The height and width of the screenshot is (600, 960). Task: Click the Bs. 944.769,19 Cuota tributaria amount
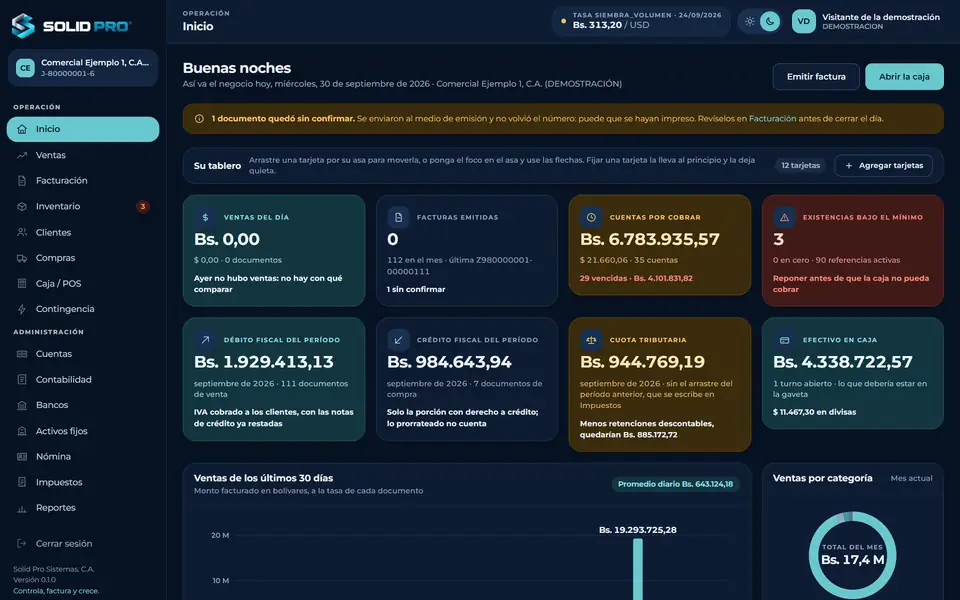tap(642, 362)
